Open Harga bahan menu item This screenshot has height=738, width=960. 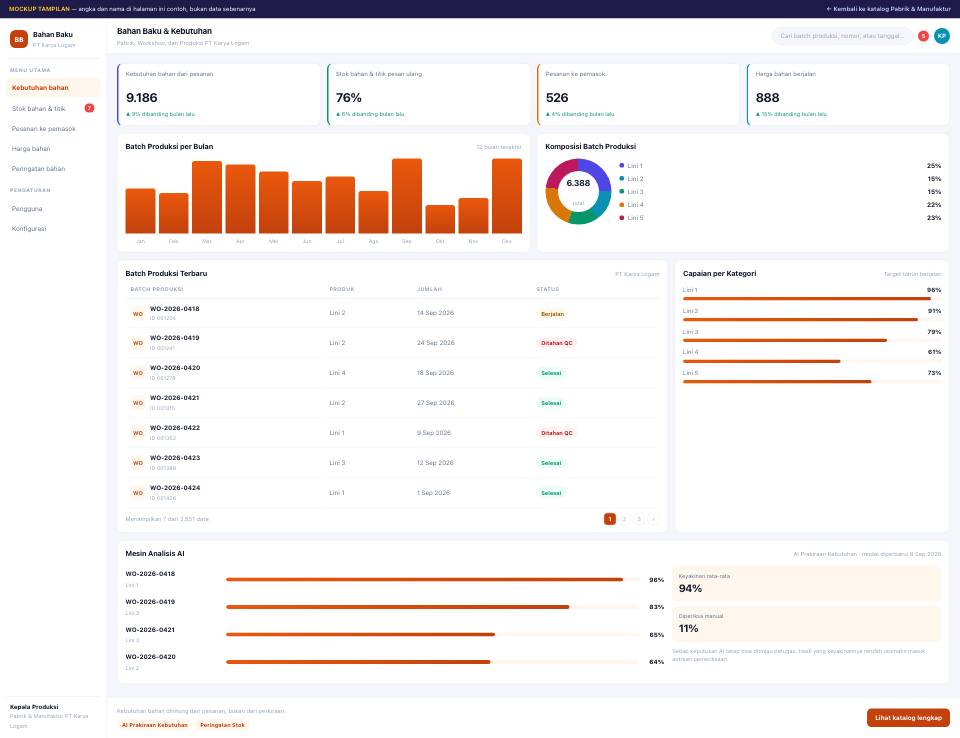pyautogui.click(x=53, y=149)
